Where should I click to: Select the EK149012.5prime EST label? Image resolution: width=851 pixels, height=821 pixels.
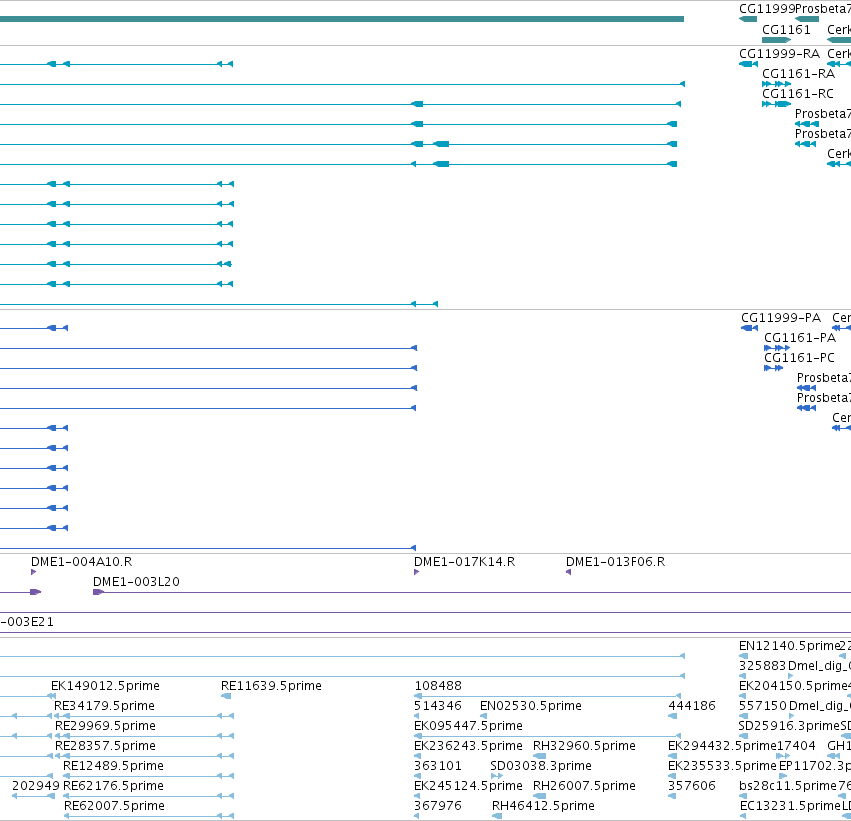[x=105, y=686]
